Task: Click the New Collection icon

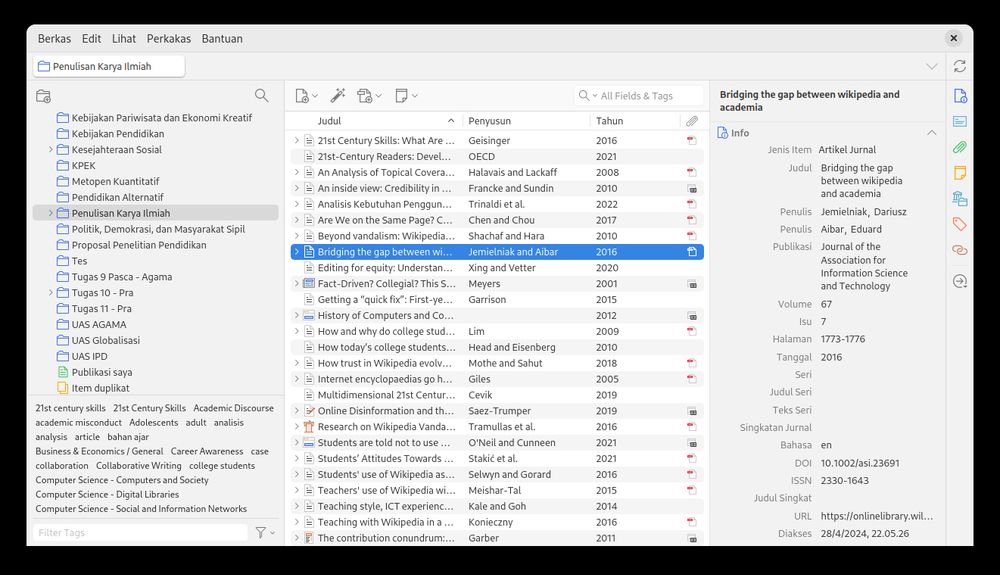Action: (43, 96)
